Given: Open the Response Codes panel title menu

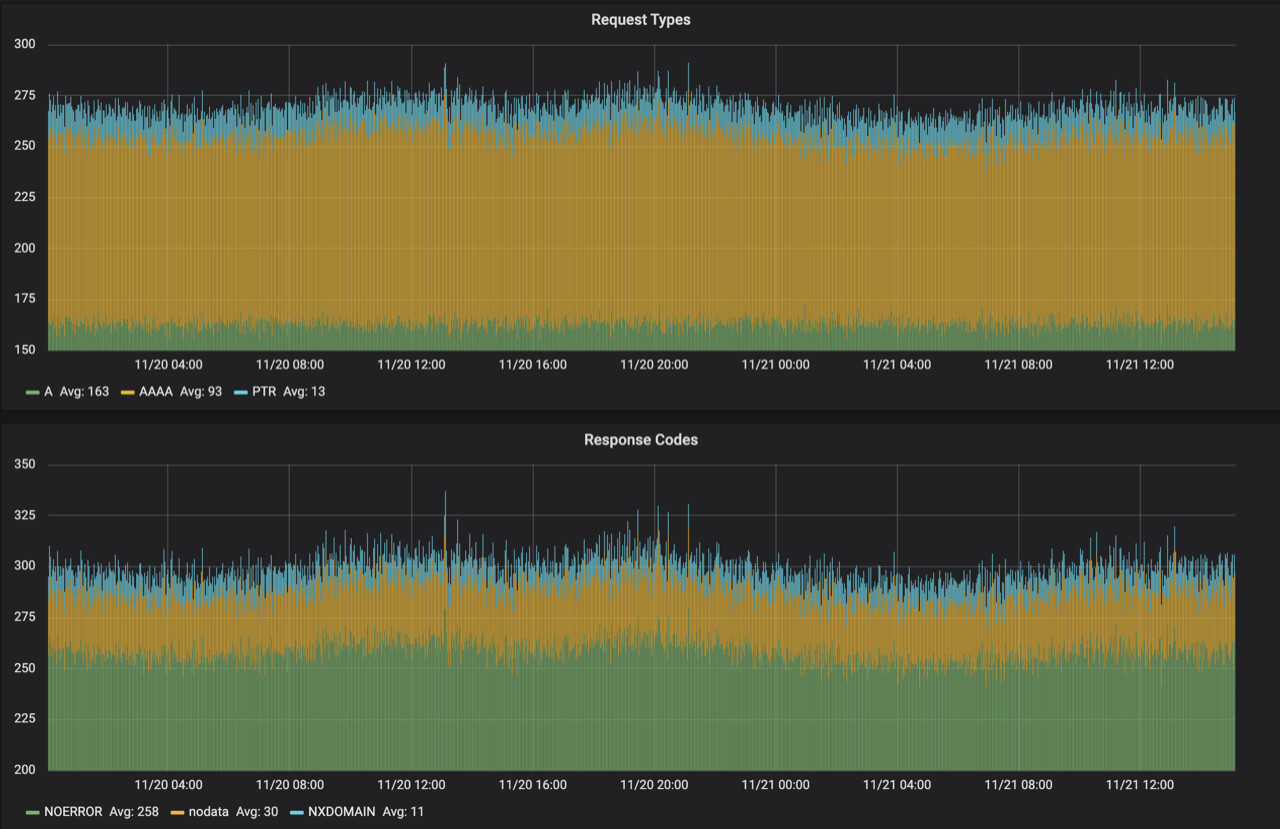Looking at the screenshot, I should tap(640, 440).
